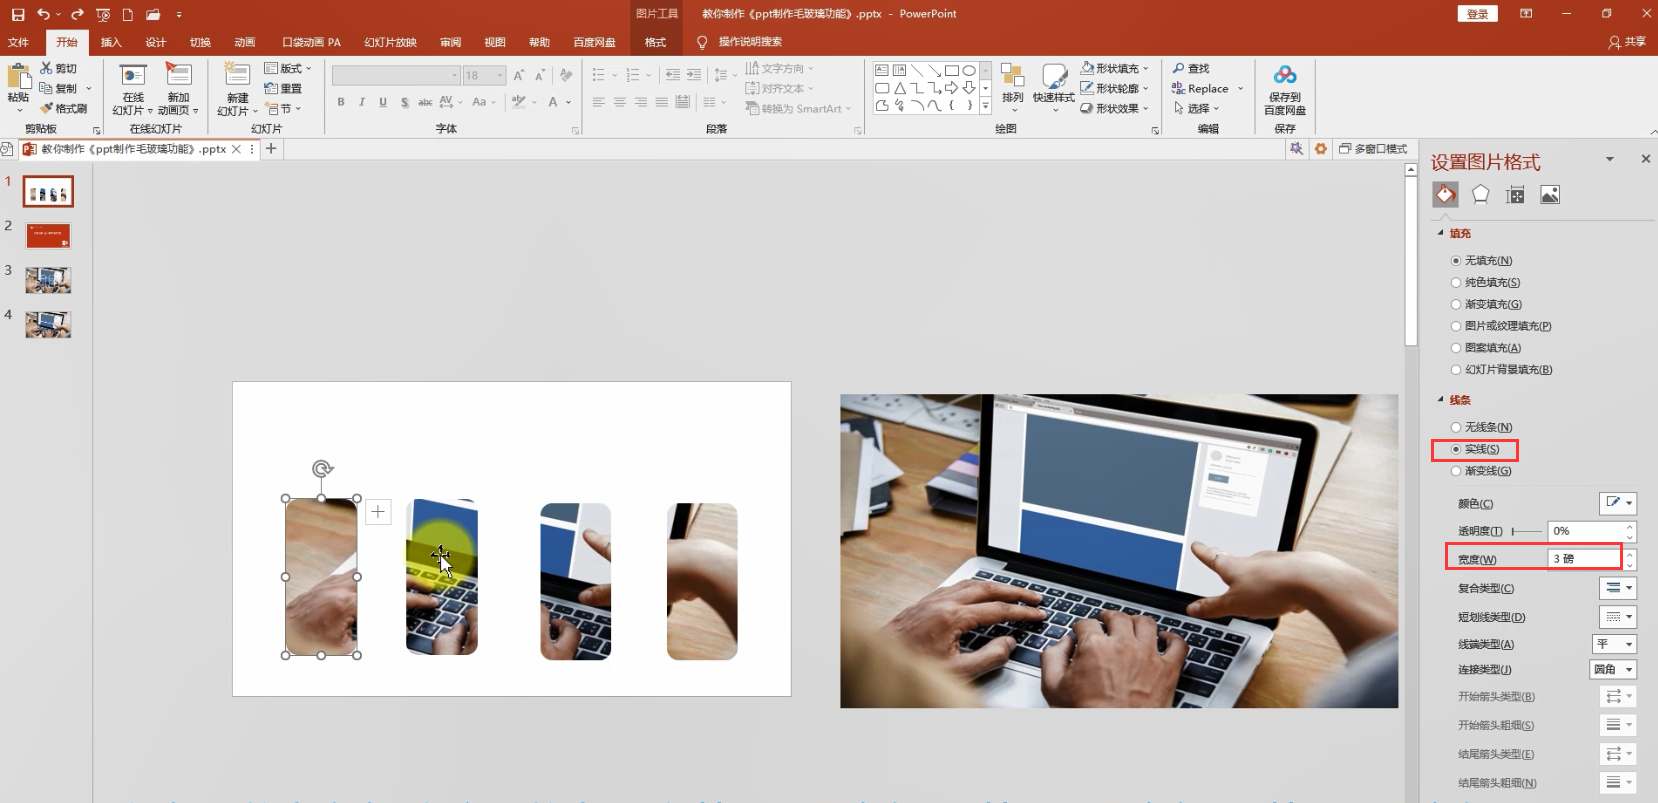Select the Effects pentagon icon in format pane
The height and width of the screenshot is (803, 1658).
1480,194
